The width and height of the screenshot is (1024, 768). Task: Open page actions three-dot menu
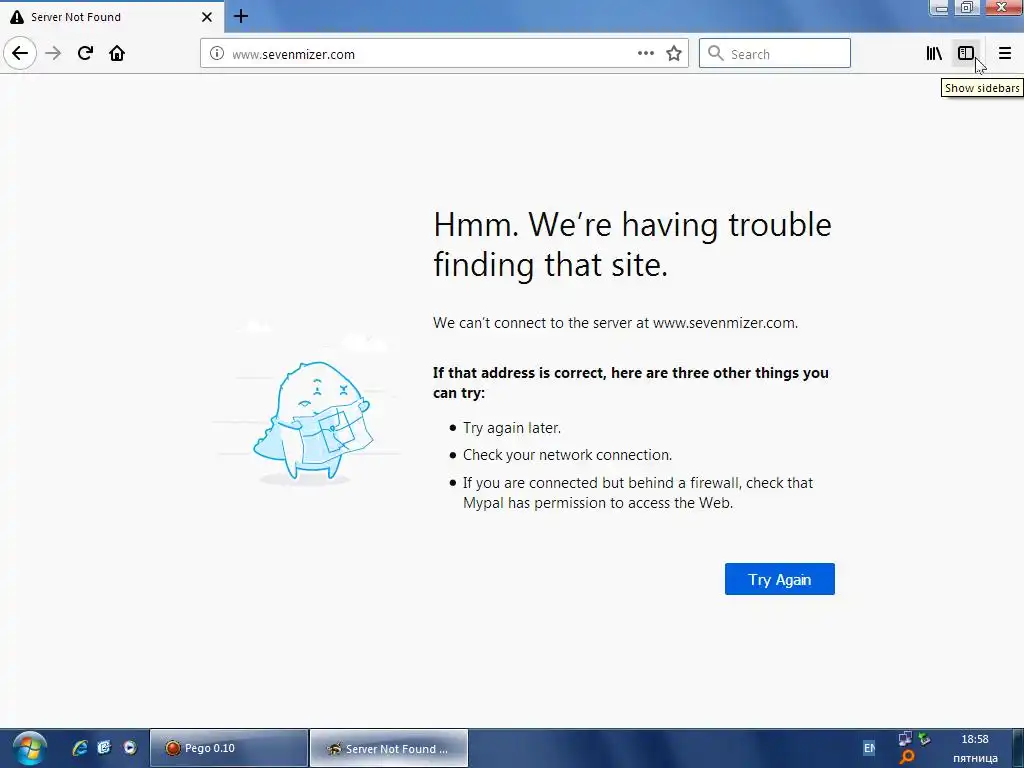click(645, 54)
